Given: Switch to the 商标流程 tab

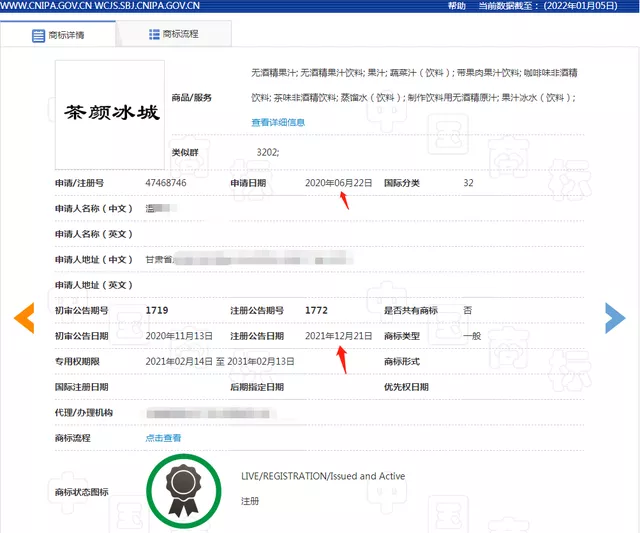Looking at the screenshot, I should point(174,34).
